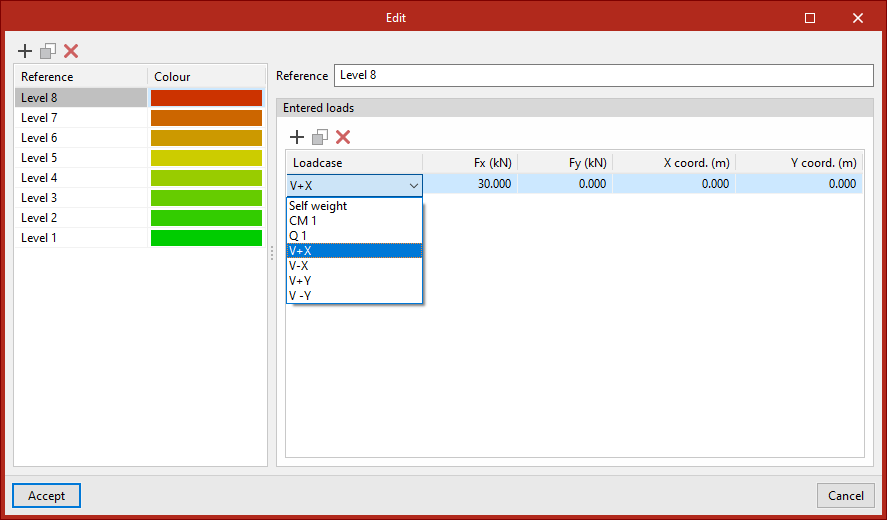Copy selected level with top-left duplicate icon
The image size is (887, 520).
coord(48,51)
